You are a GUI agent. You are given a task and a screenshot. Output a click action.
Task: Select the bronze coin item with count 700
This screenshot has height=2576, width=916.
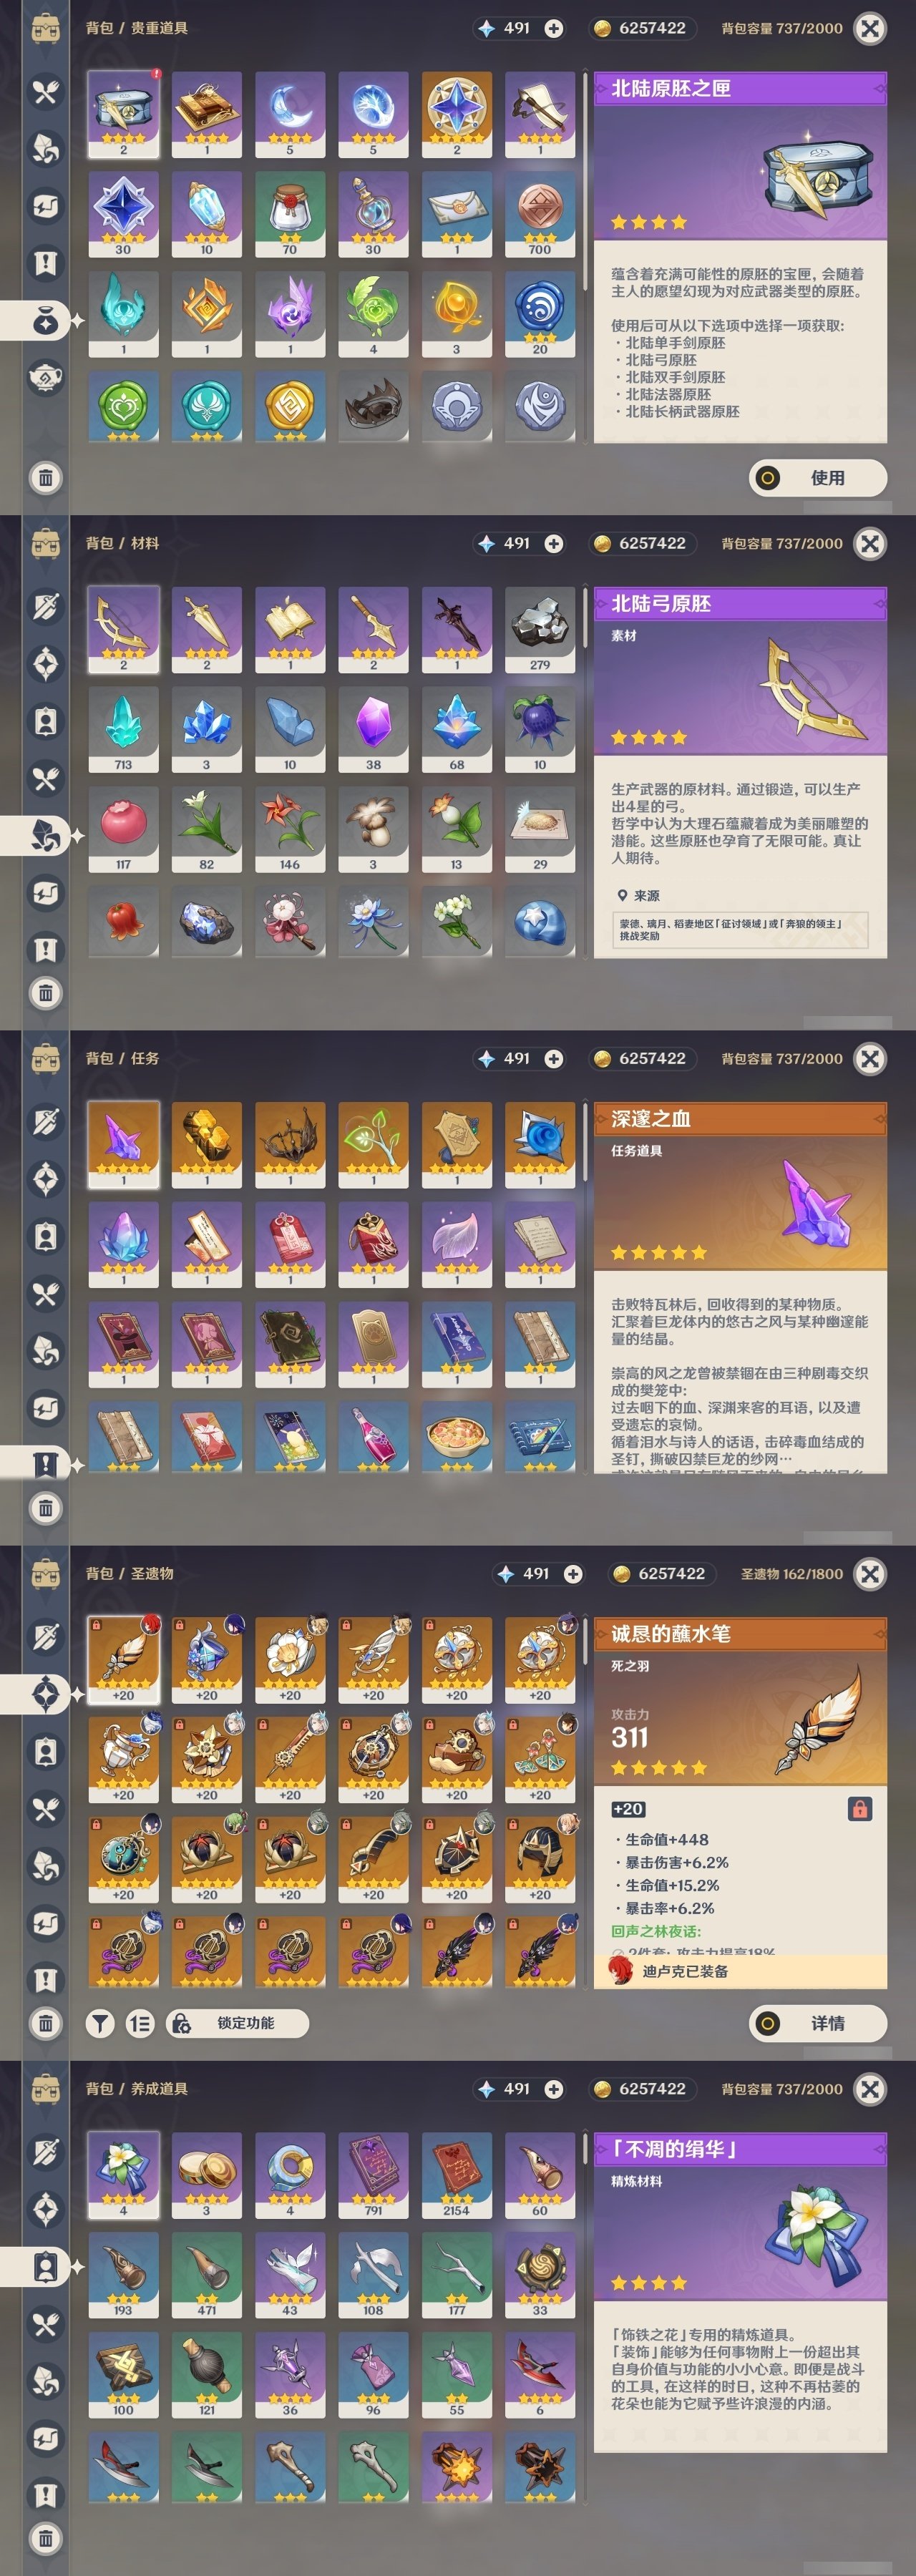540,214
